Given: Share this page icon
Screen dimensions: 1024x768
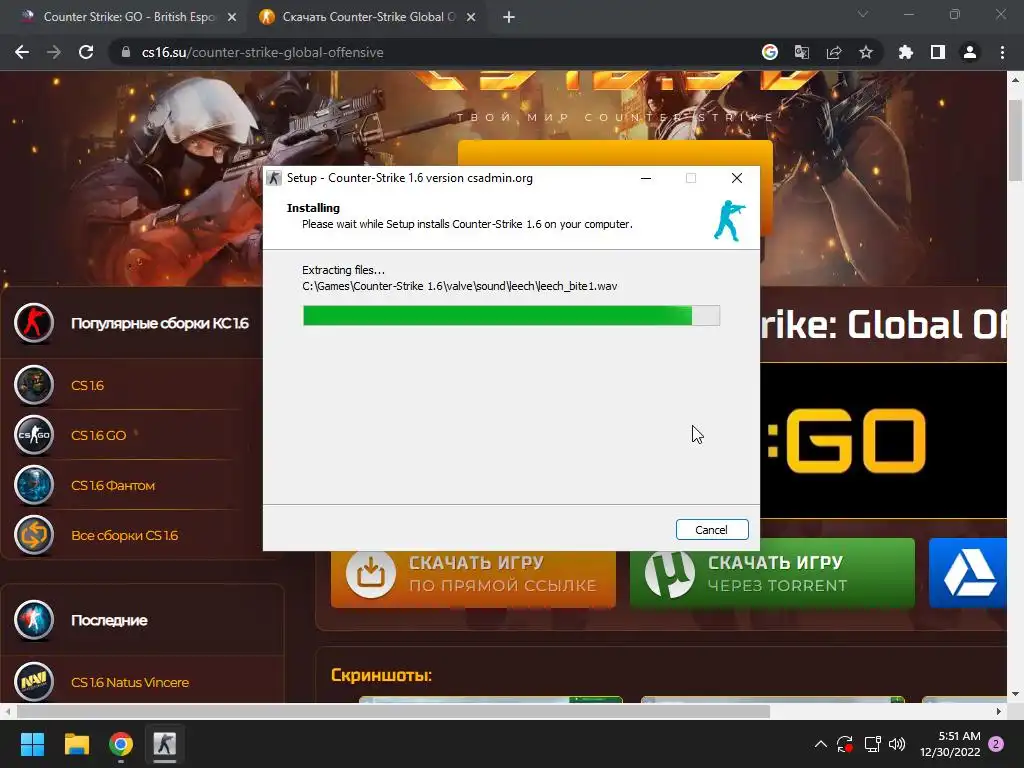Looking at the screenshot, I should [x=834, y=52].
